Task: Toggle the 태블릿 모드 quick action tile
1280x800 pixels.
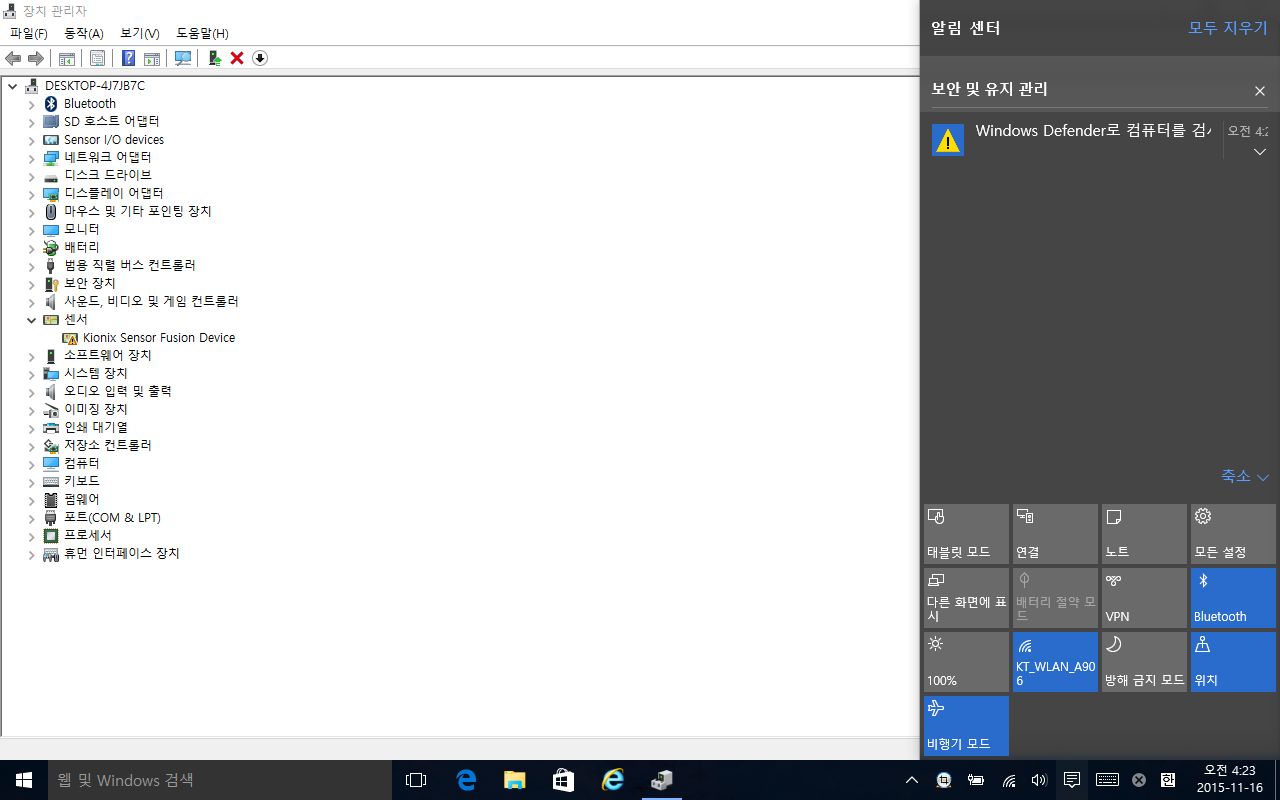Action: 966,534
